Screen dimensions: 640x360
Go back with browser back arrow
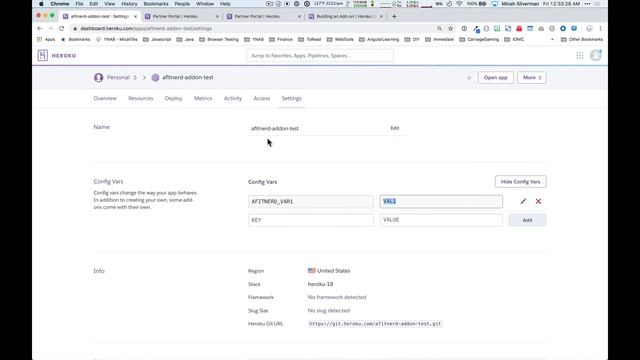[x=40, y=29]
